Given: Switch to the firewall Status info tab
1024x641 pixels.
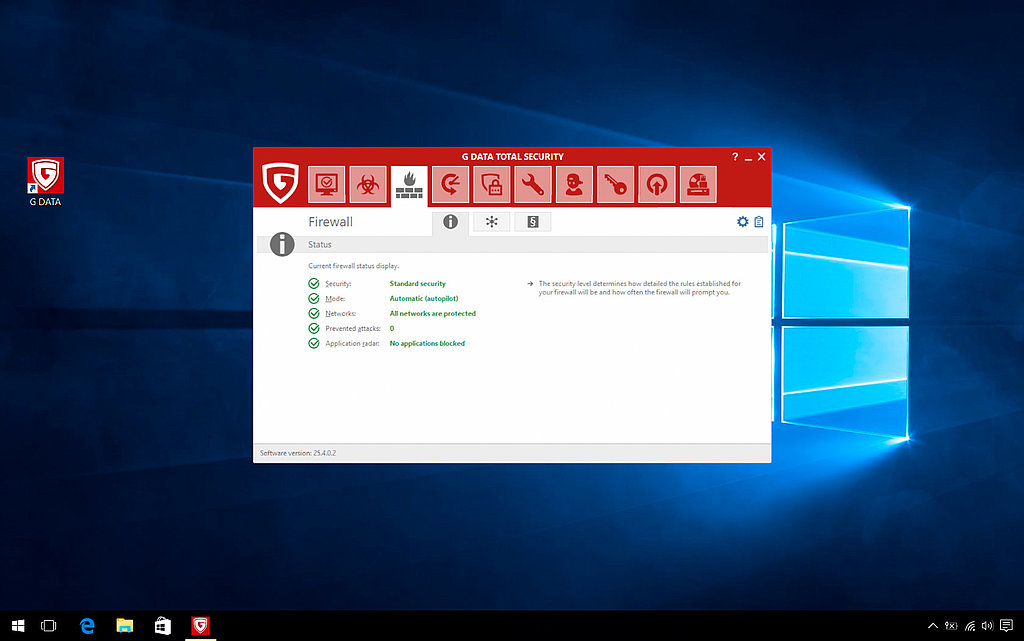Looking at the screenshot, I should coord(450,222).
